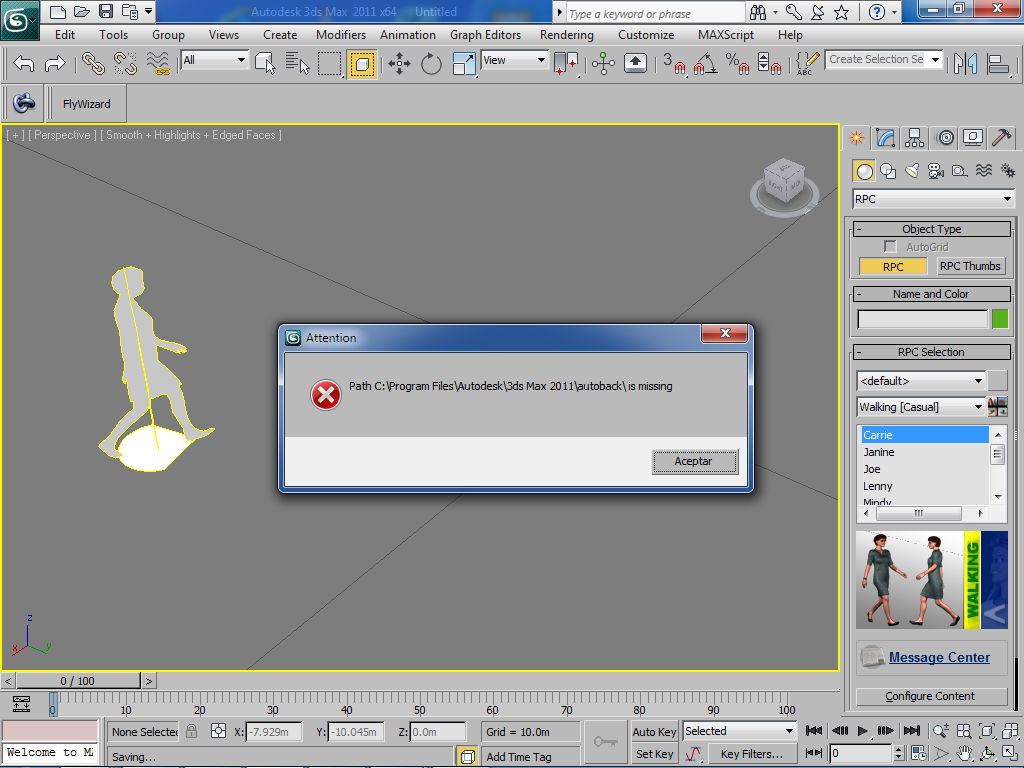Select the Select and Link tool
The image size is (1024, 768).
click(93, 64)
